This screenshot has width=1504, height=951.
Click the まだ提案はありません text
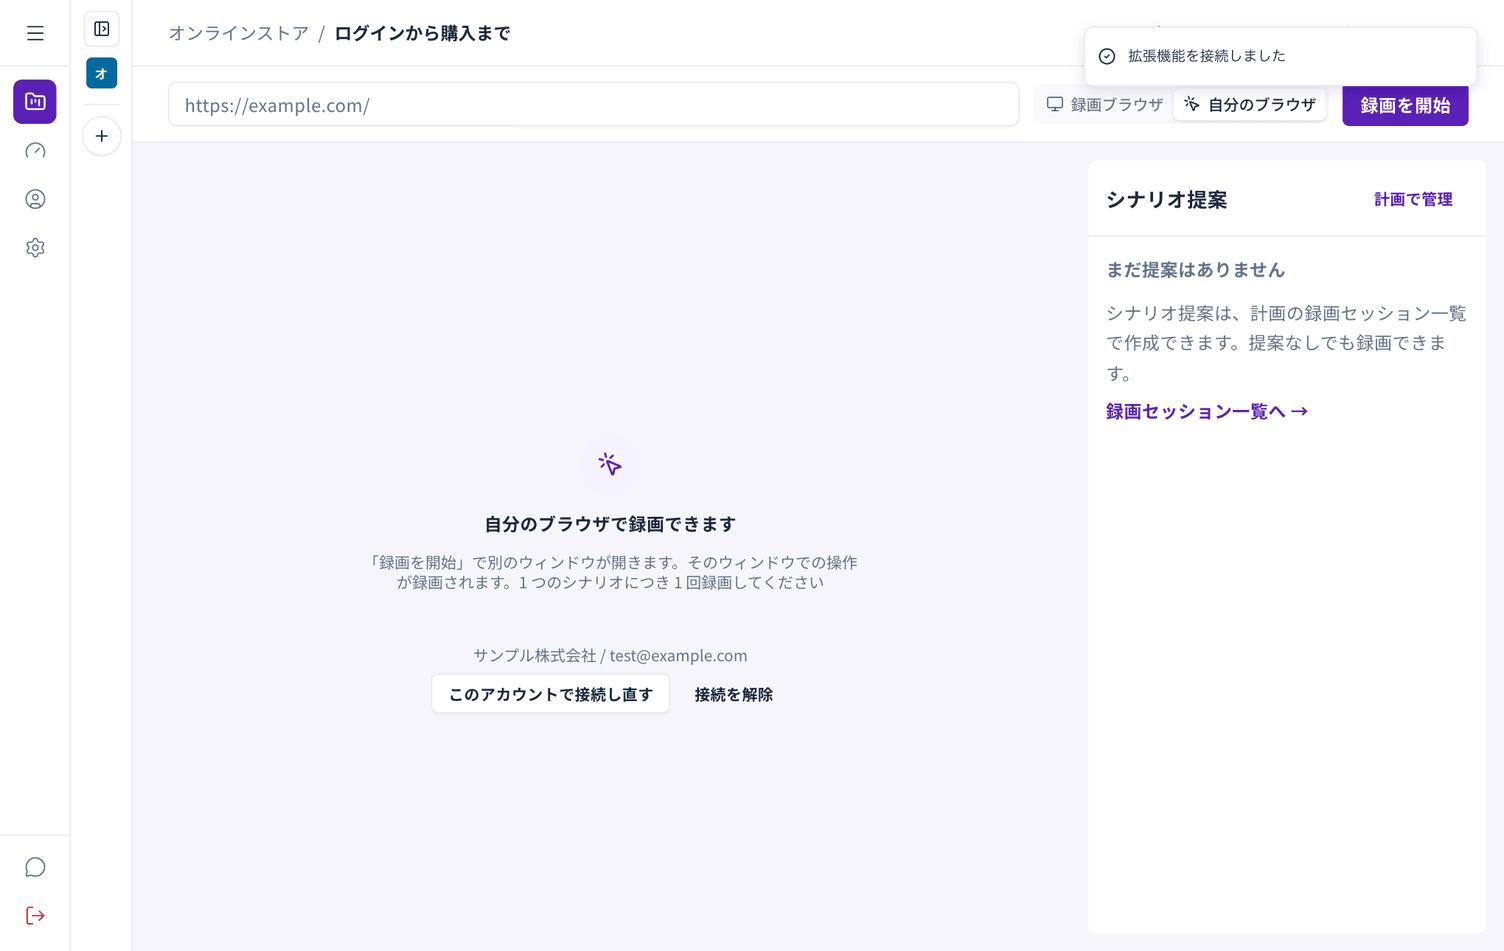pos(1195,270)
